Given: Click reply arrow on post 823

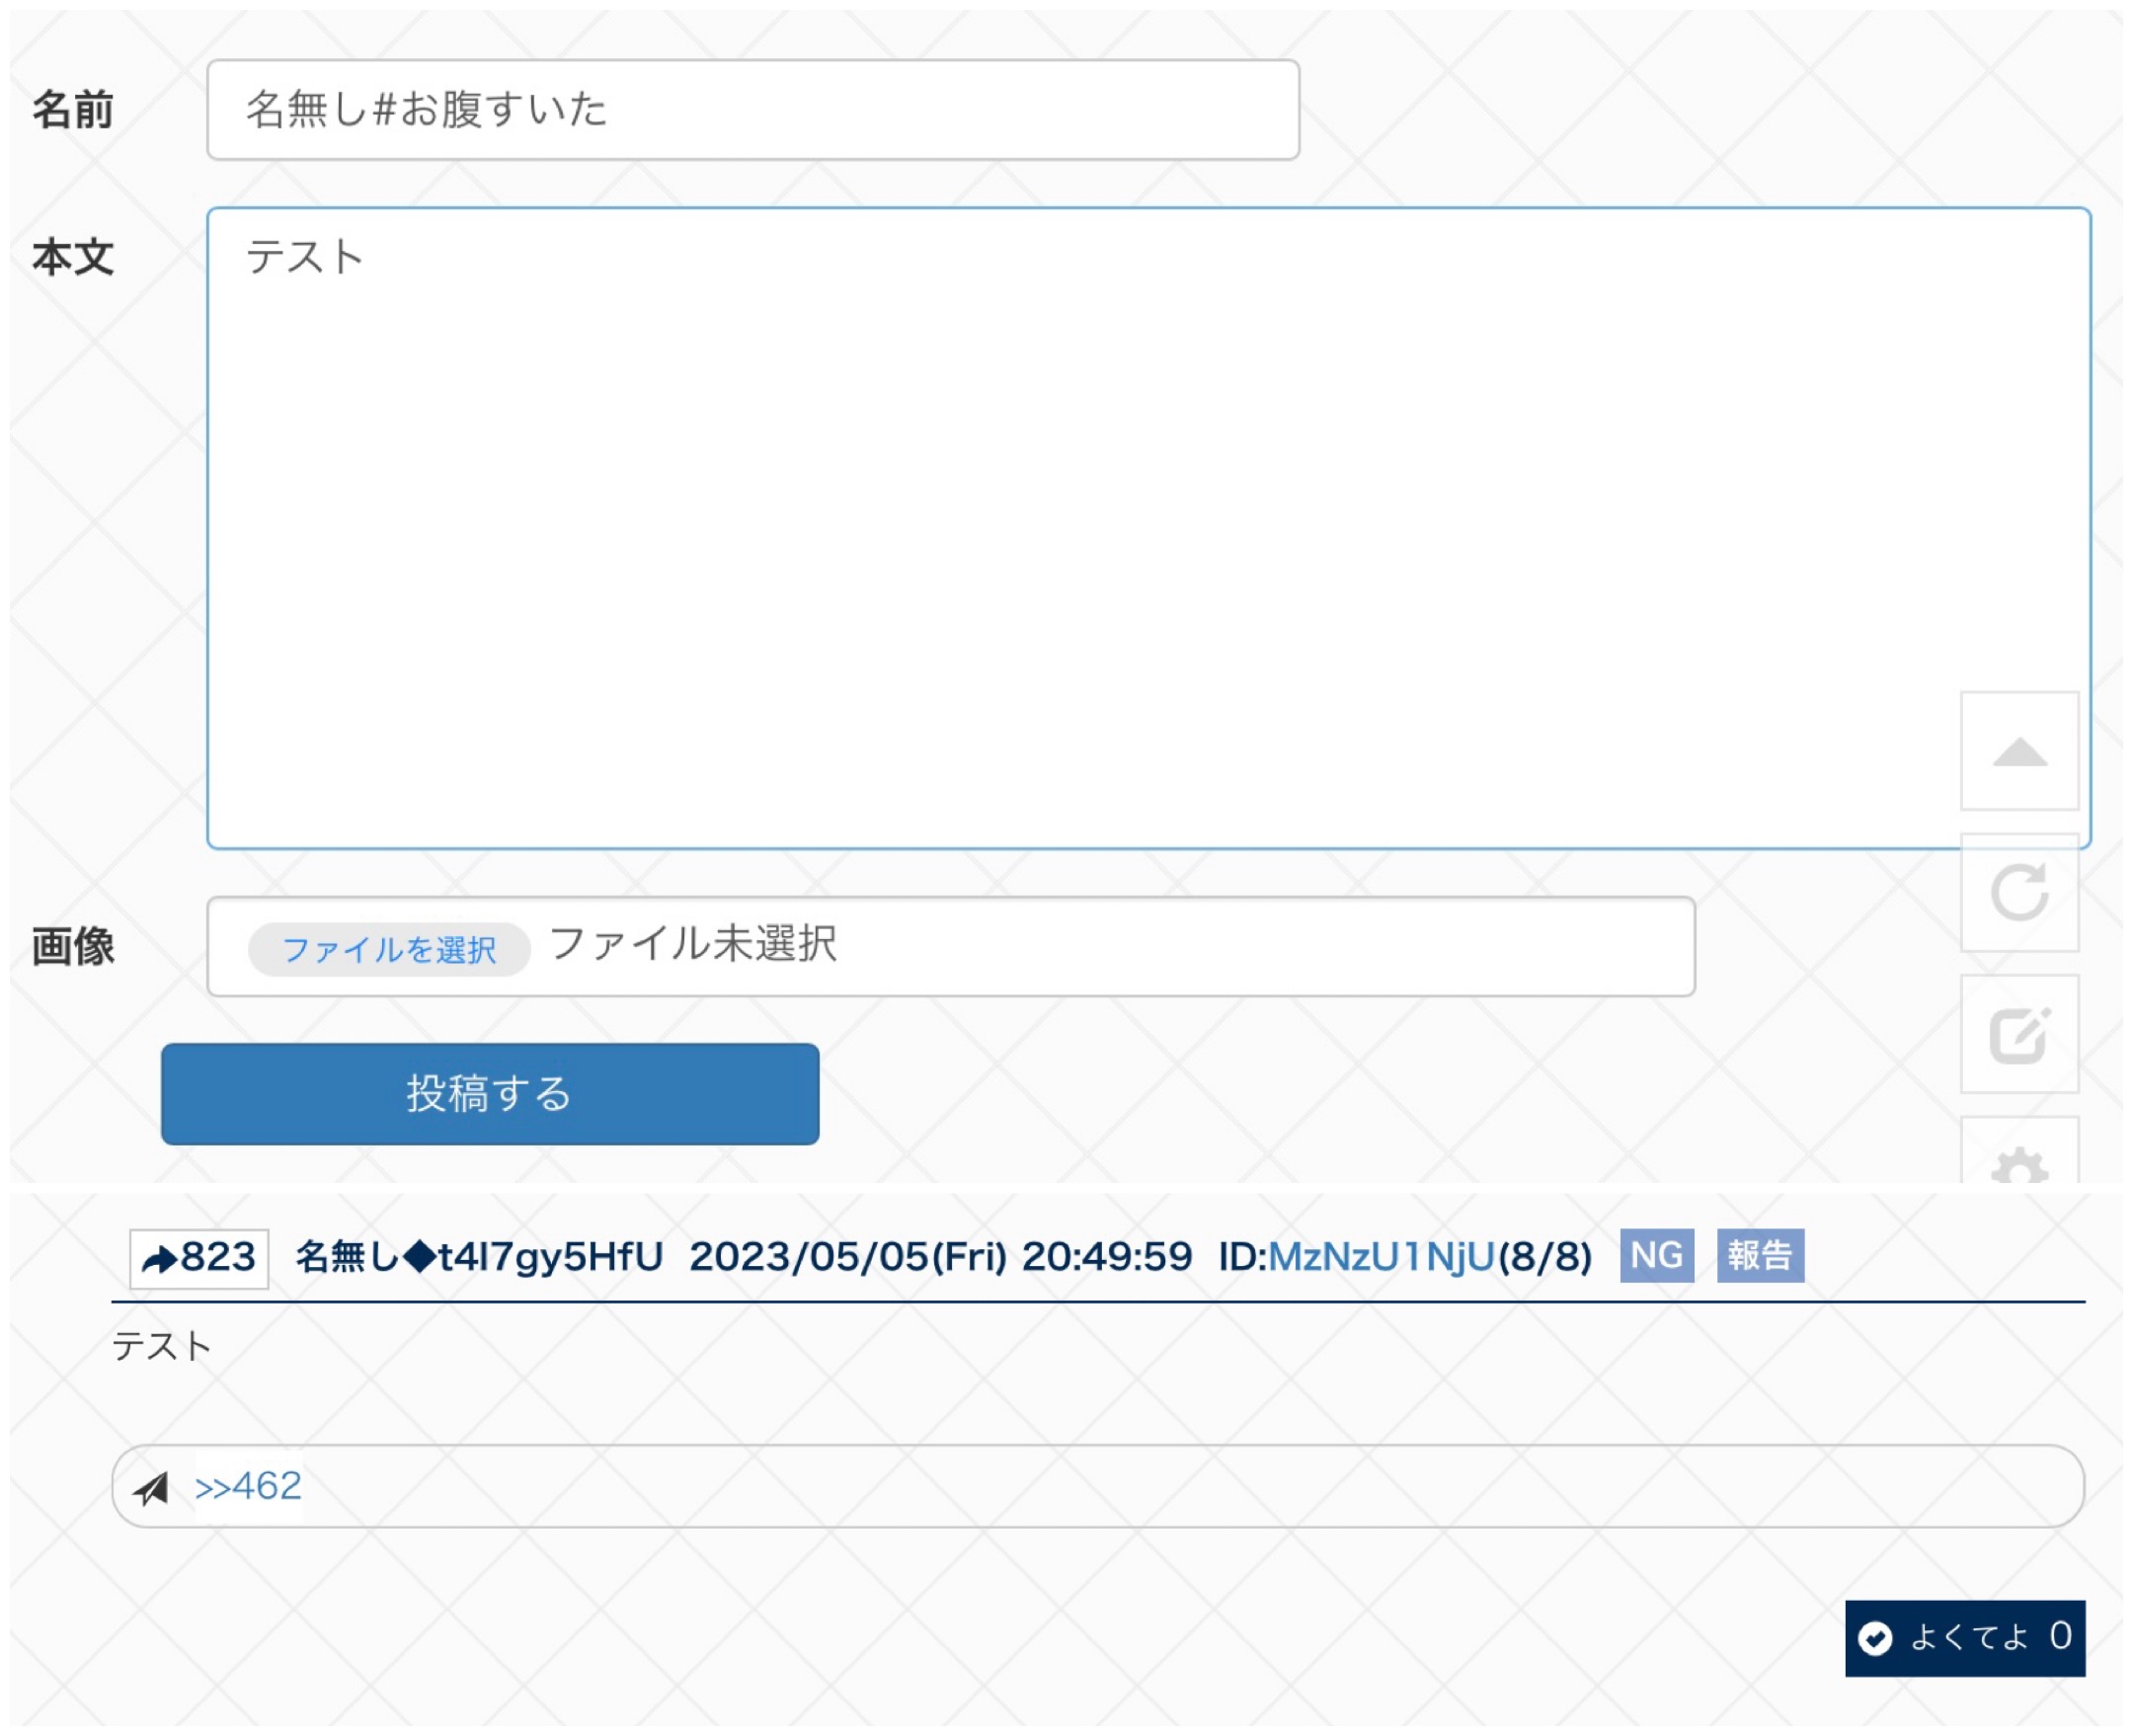Looking at the screenshot, I should (159, 1258).
